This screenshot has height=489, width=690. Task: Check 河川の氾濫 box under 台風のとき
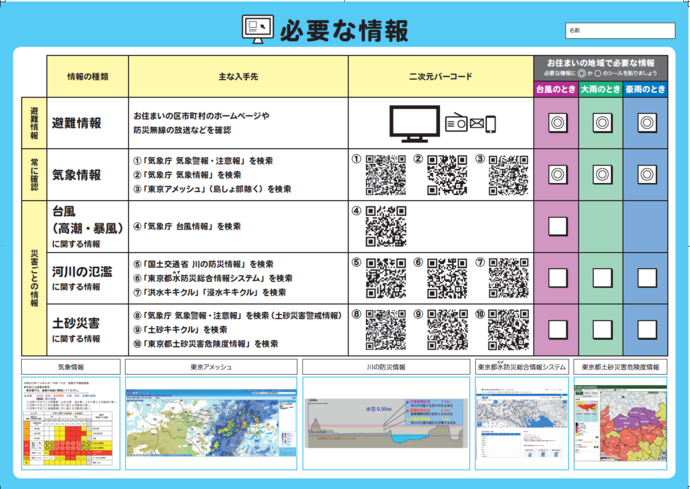point(558,278)
